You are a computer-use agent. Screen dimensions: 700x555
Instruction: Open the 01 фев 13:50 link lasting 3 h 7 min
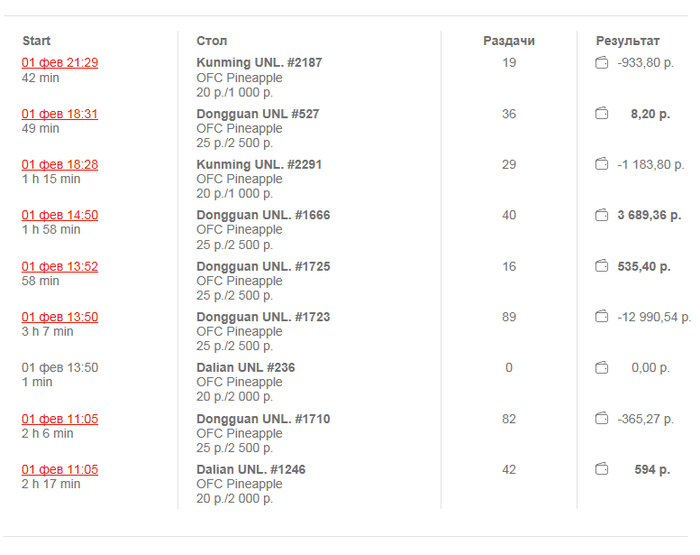tap(60, 317)
